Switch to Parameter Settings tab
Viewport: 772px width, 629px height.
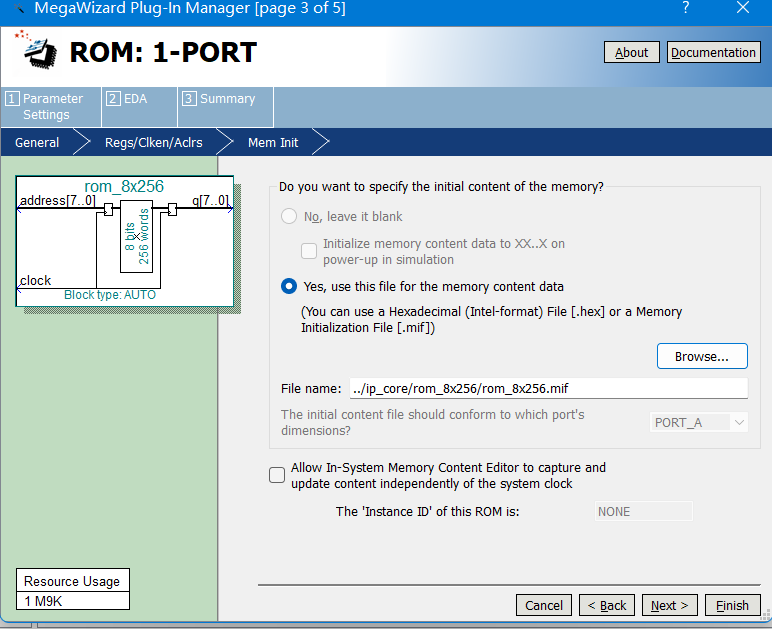click(x=51, y=107)
